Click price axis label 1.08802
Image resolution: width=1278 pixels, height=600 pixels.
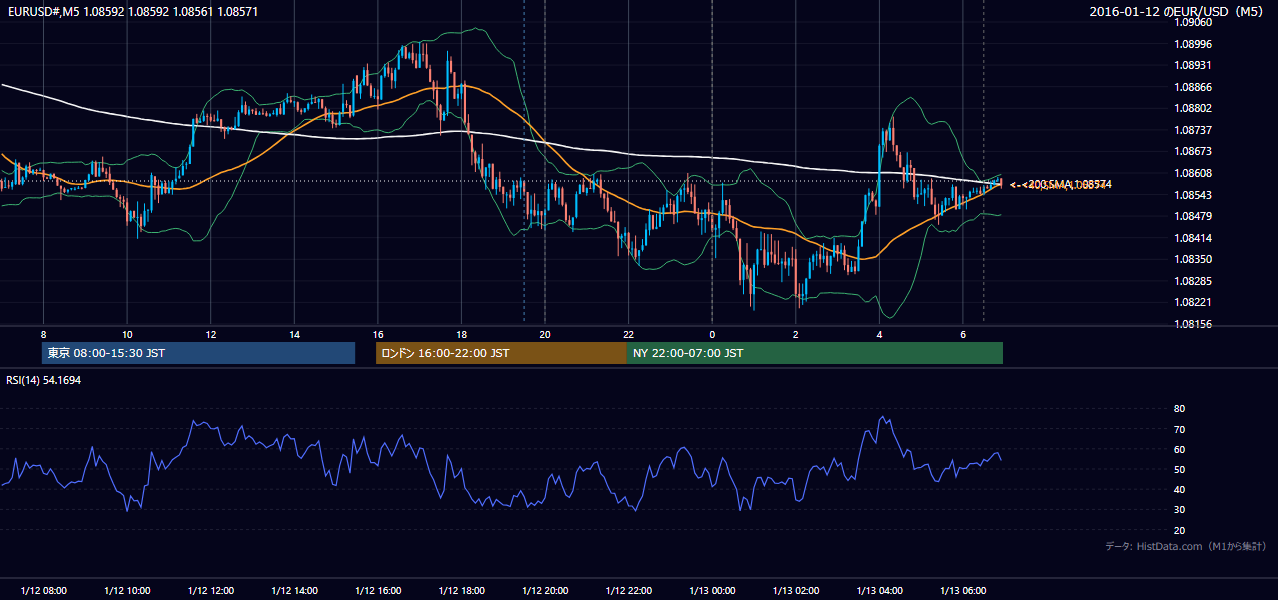tap(1192, 108)
